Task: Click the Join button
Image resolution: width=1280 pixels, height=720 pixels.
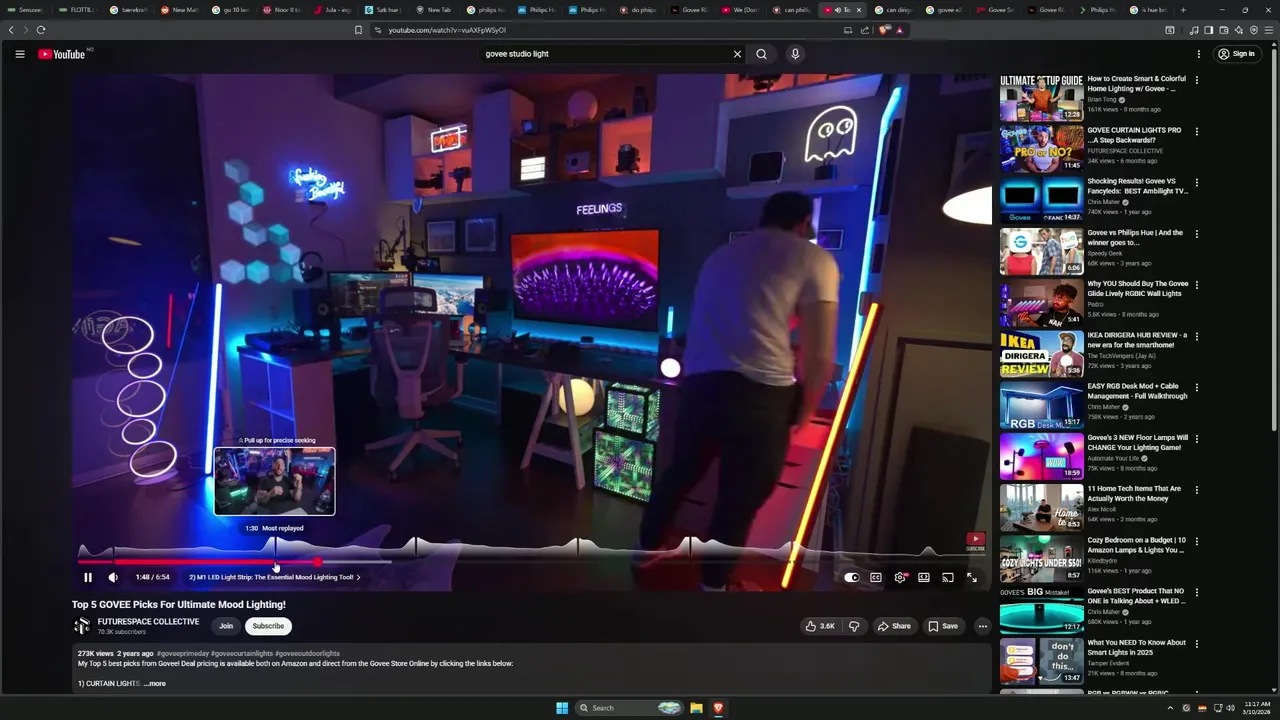Action: coord(226,626)
